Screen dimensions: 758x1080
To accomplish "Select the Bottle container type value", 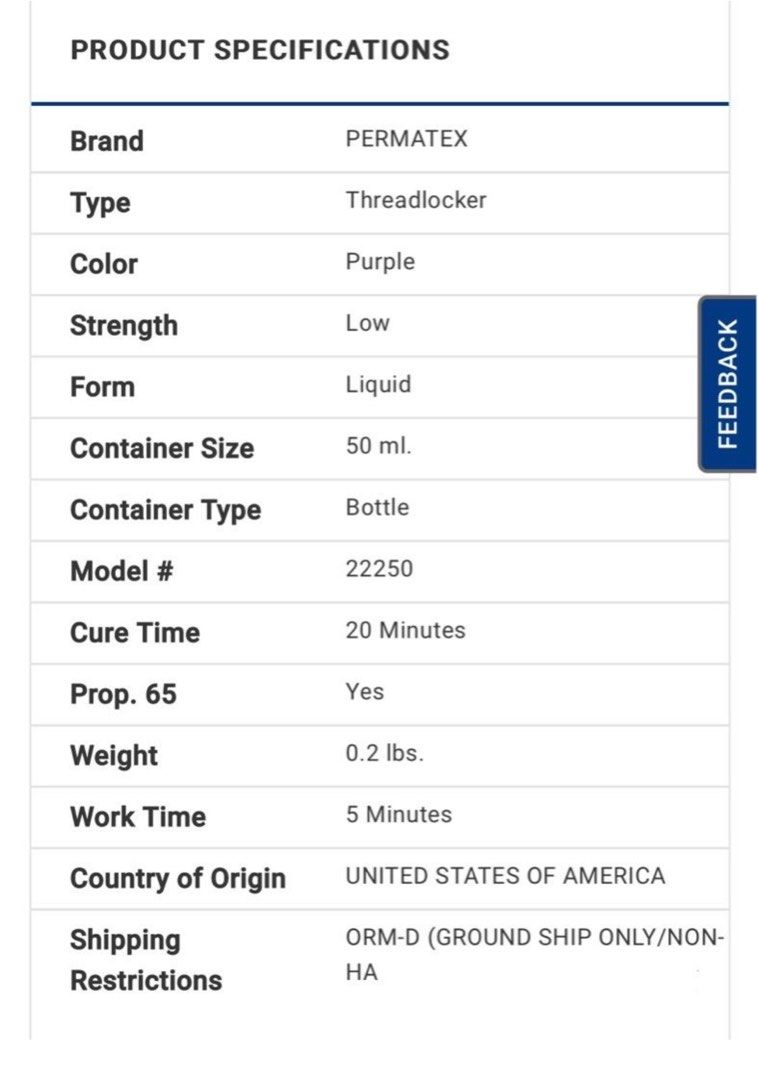I will pos(377,507).
